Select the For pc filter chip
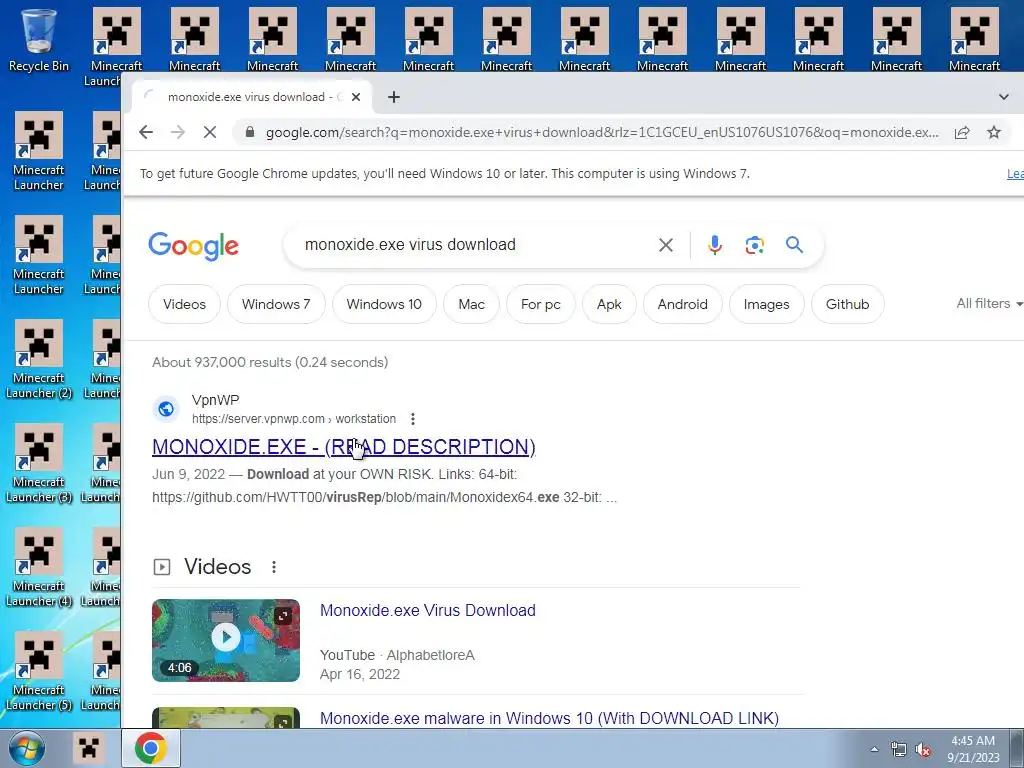1024x768 pixels. (x=541, y=304)
